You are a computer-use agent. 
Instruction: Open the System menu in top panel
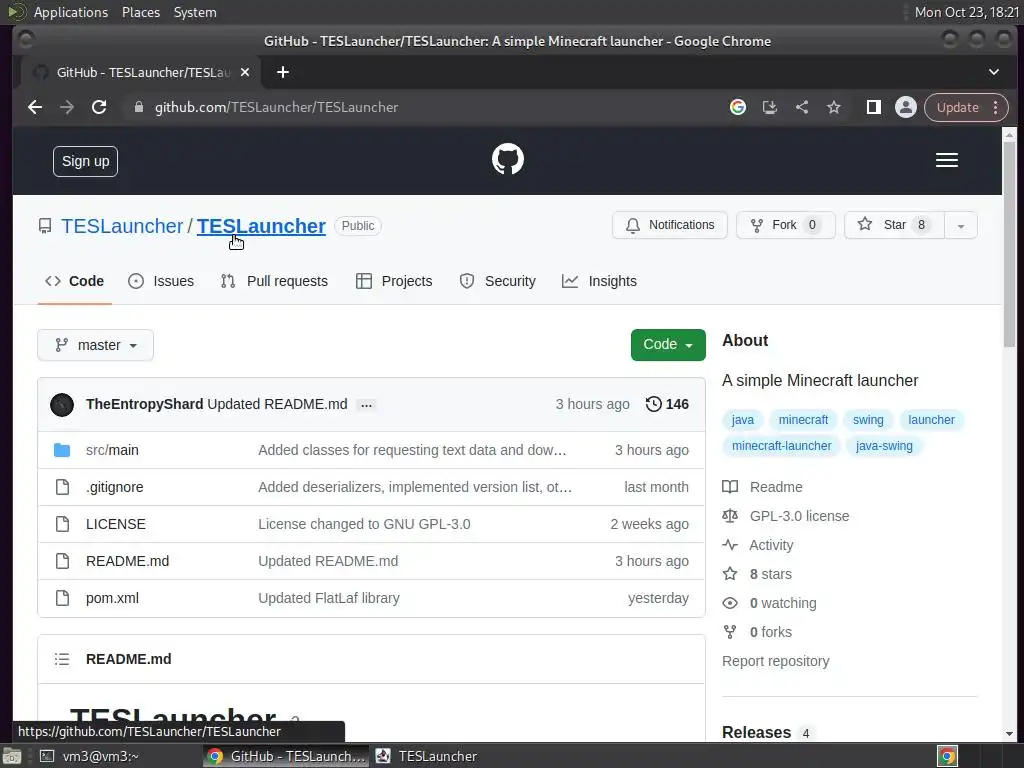pyautogui.click(x=195, y=12)
